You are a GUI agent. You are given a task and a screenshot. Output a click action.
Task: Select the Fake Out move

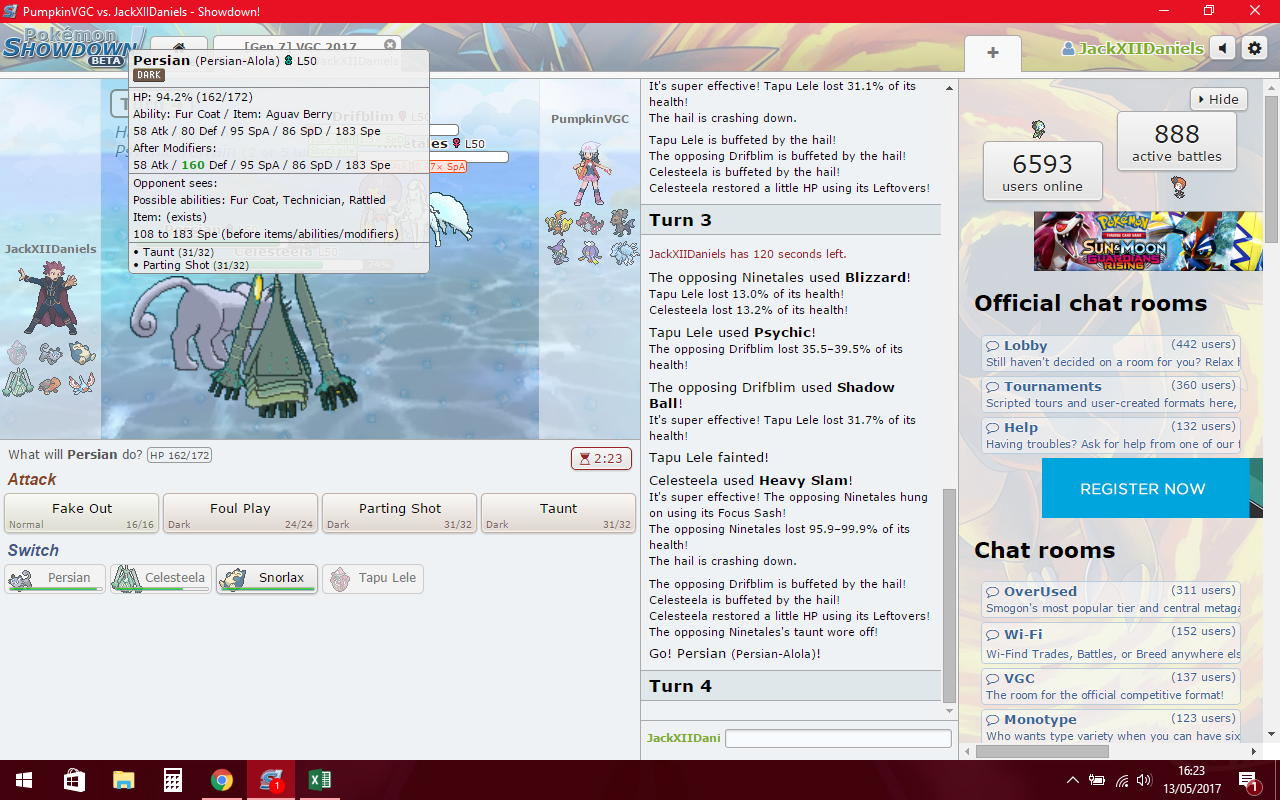click(82, 513)
